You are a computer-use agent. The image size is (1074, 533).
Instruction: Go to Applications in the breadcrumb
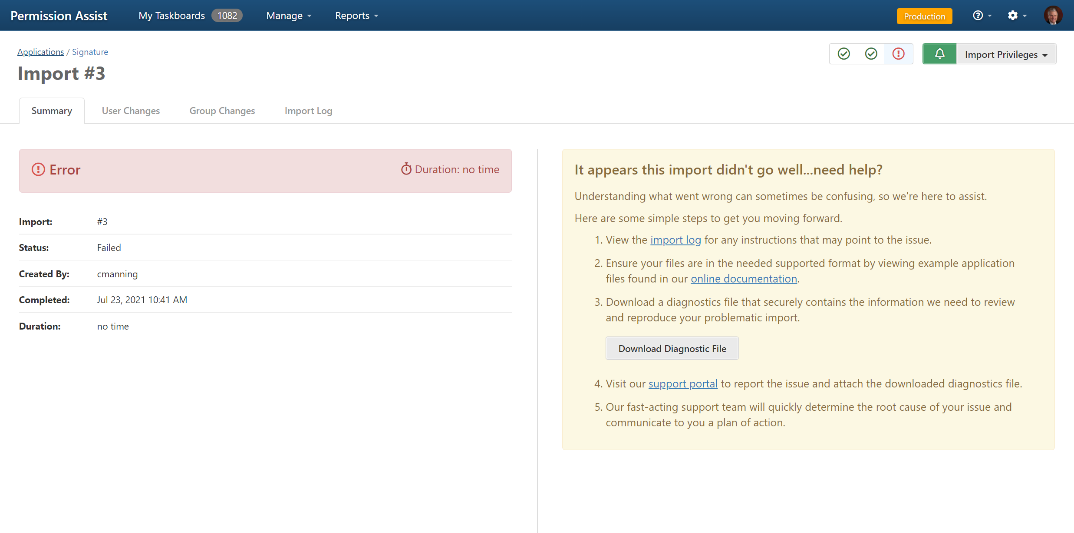click(x=40, y=52)
